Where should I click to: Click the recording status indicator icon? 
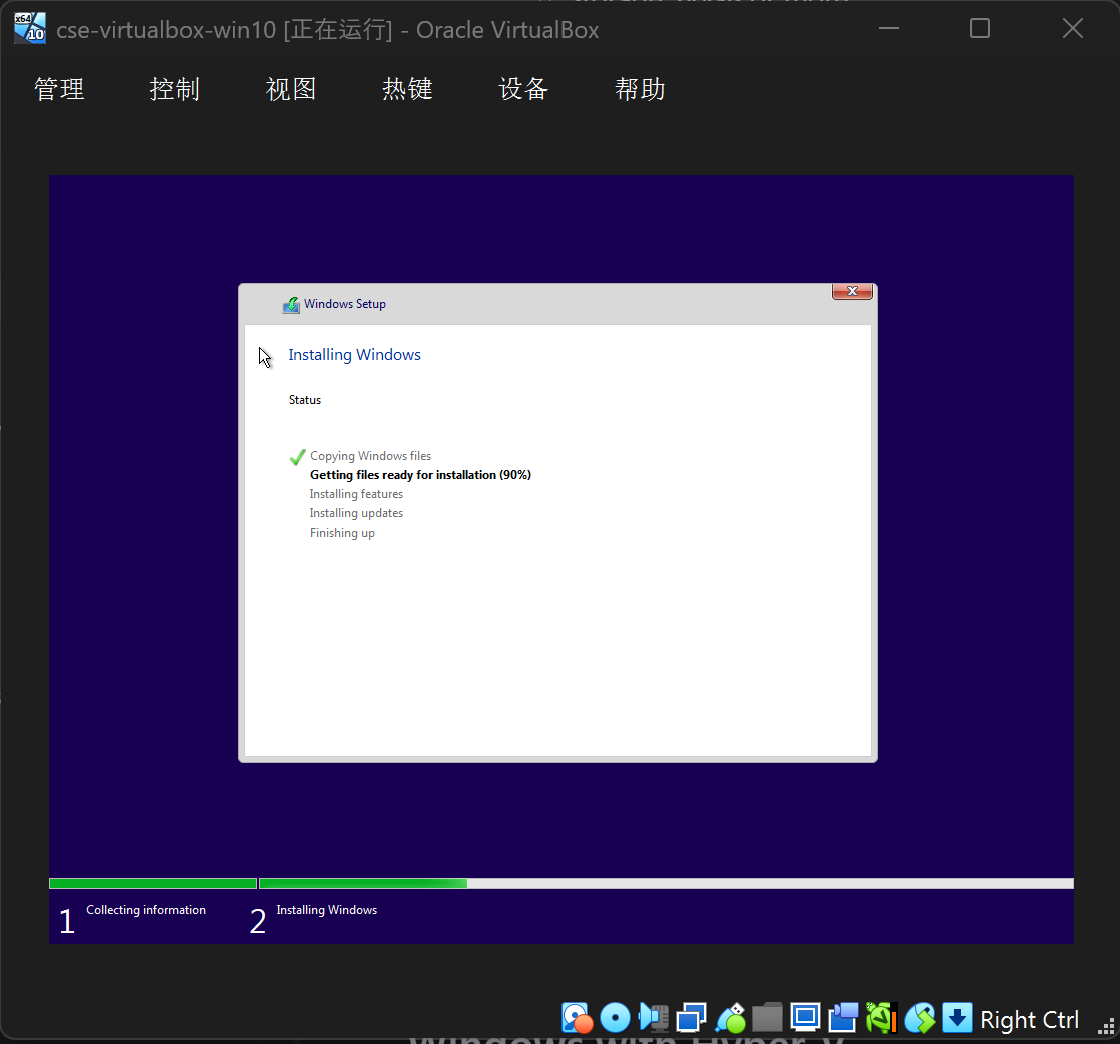(x=843, y=1018)
